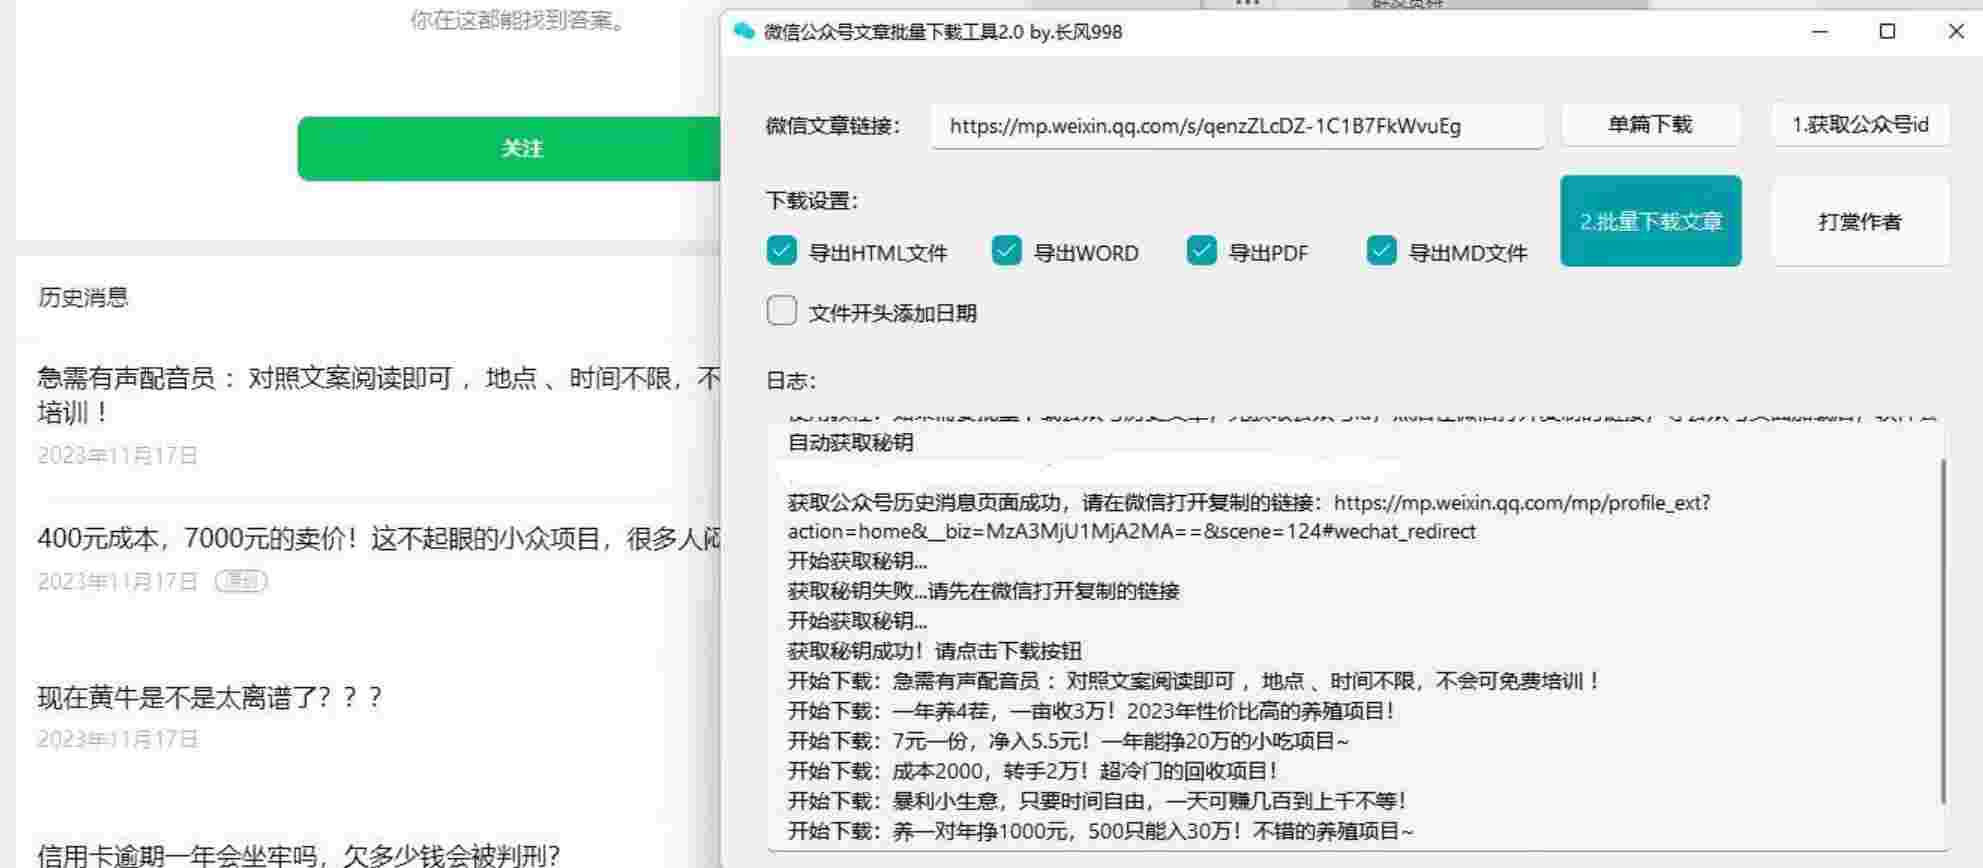Viewport: 1983px width, 868px height.
Task: Click log line 自动获取秘钥
Action: [x=851, y=443]
